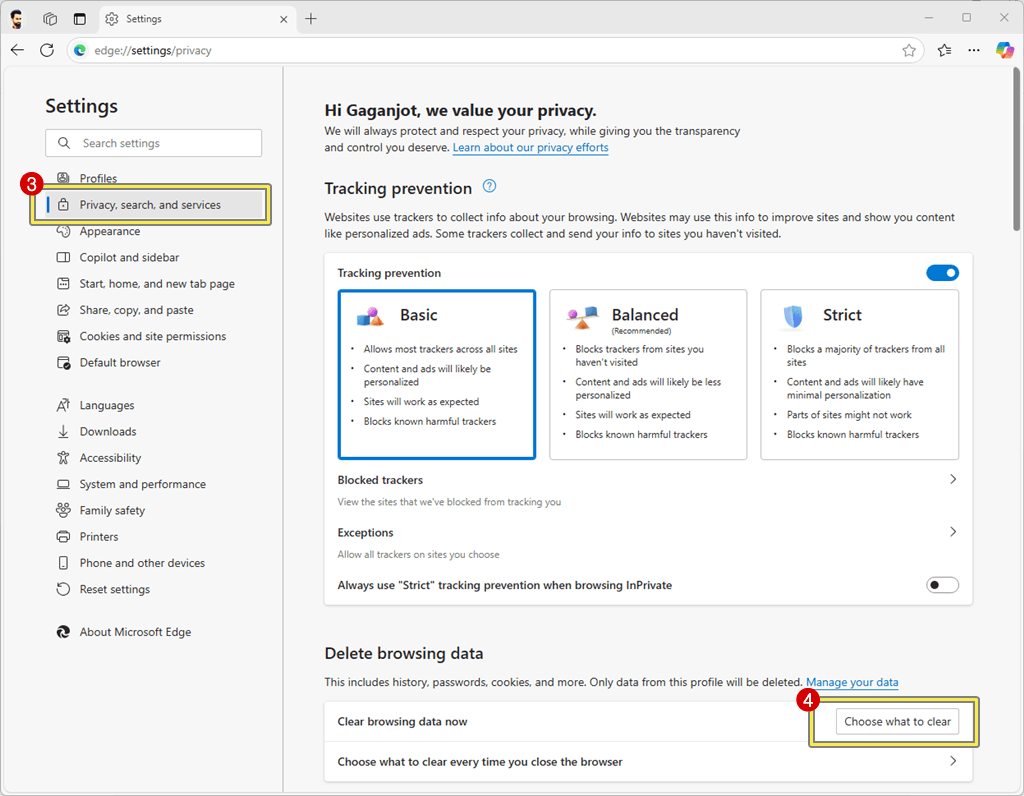Open Settings and more ellipsis menu

pyautogui.click(x=974, y=50)
